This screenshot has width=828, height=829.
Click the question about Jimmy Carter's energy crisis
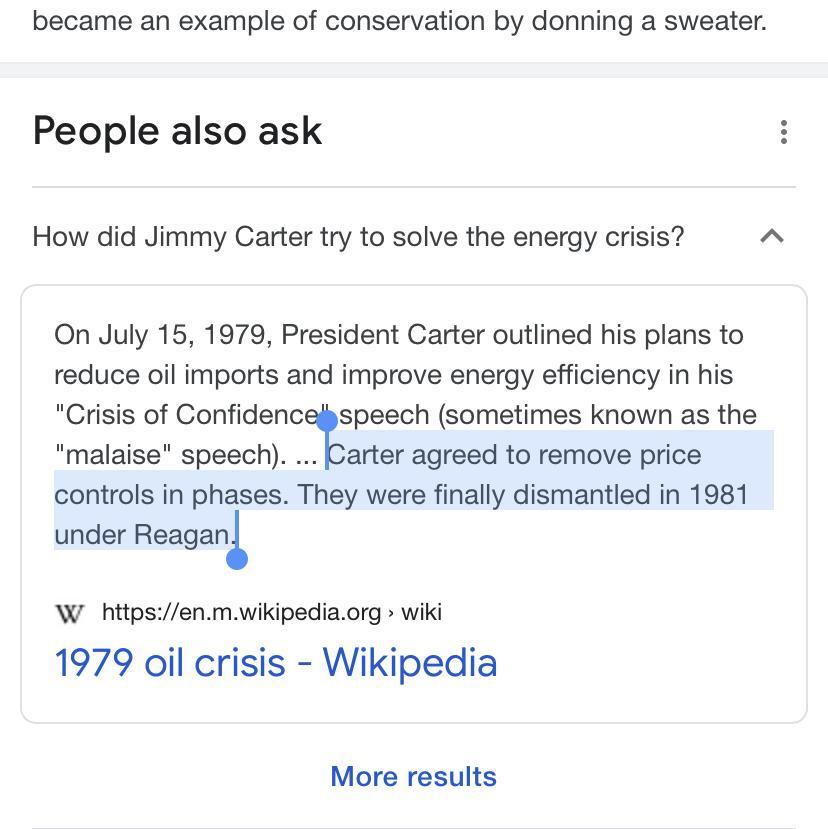358,237
